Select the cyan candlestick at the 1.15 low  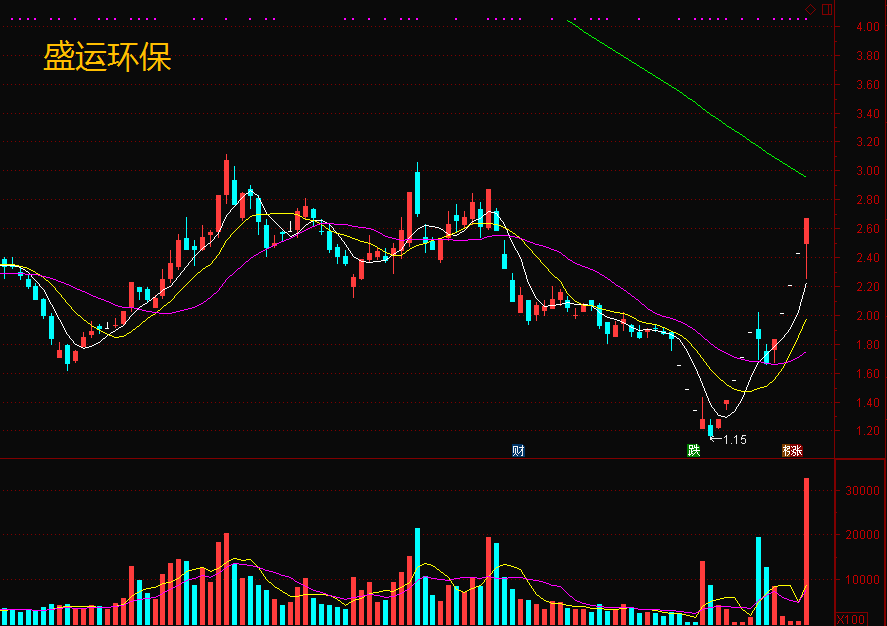[711, 429]
